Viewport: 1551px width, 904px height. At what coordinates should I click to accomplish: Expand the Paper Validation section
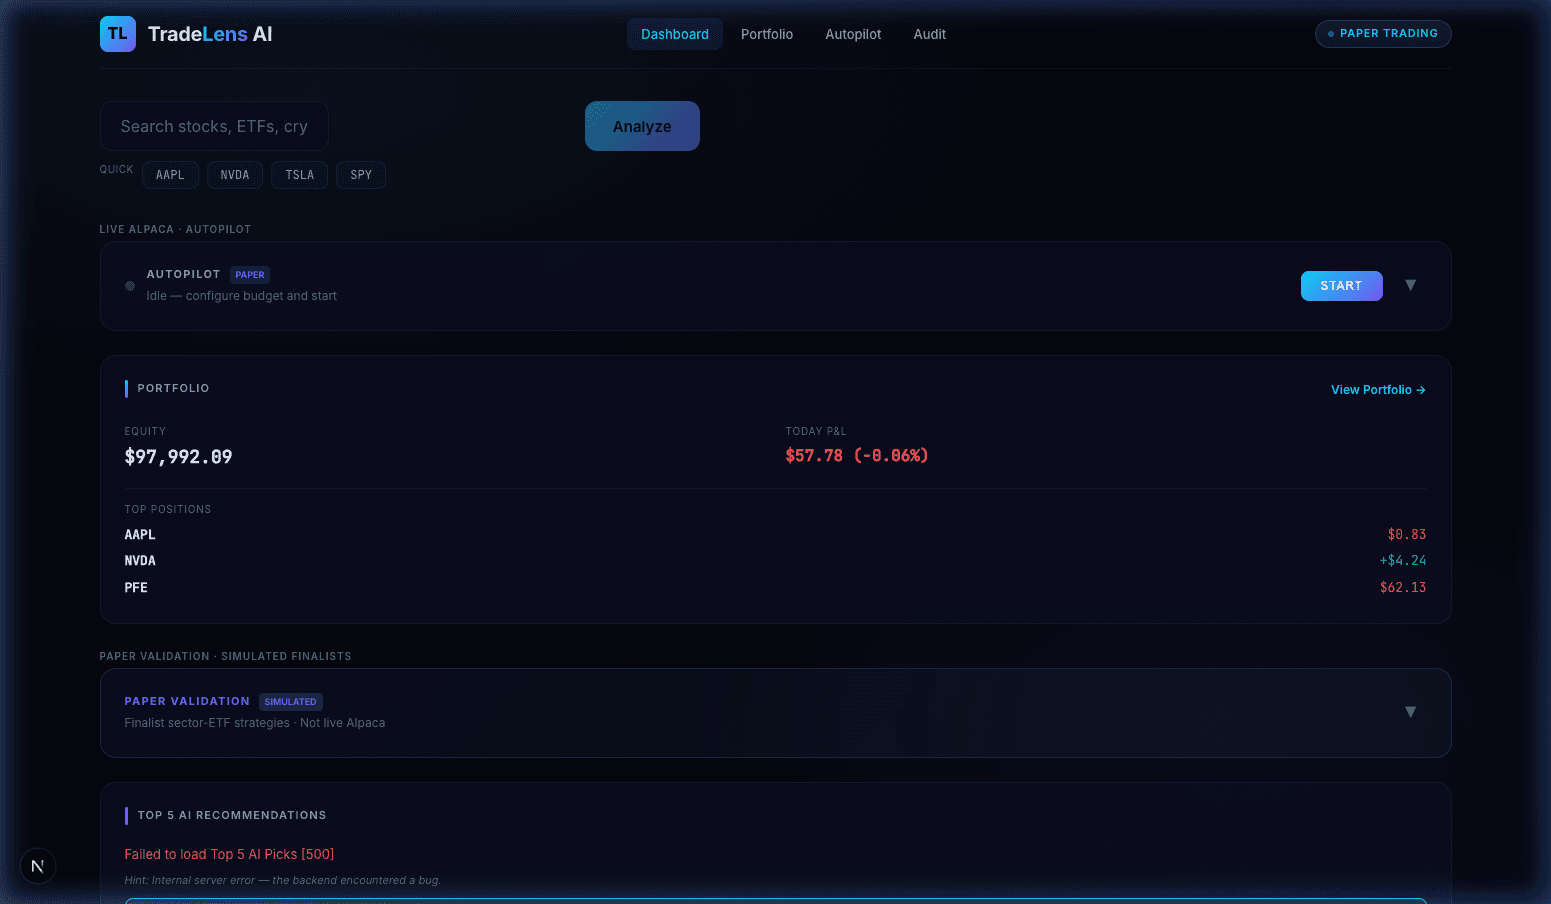click(1410, 711)
